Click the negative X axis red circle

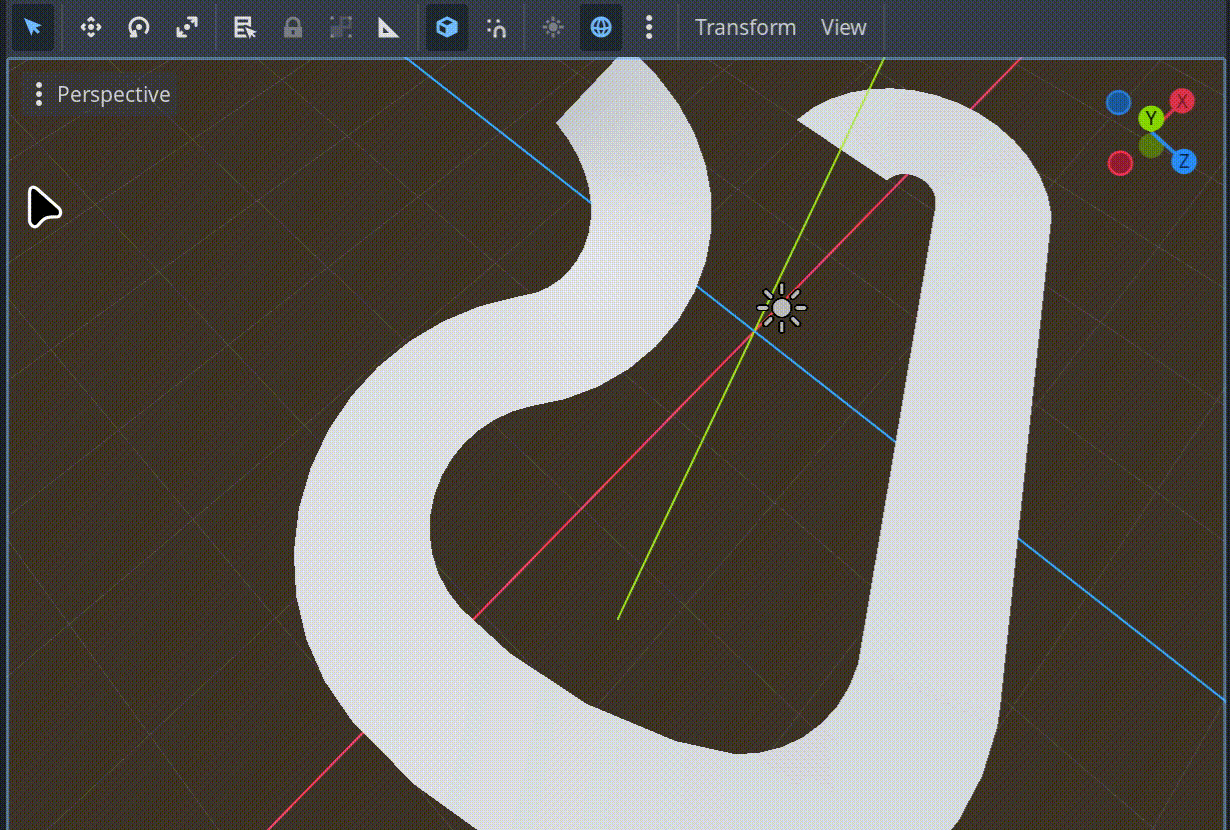click(x=1120, y=162)
